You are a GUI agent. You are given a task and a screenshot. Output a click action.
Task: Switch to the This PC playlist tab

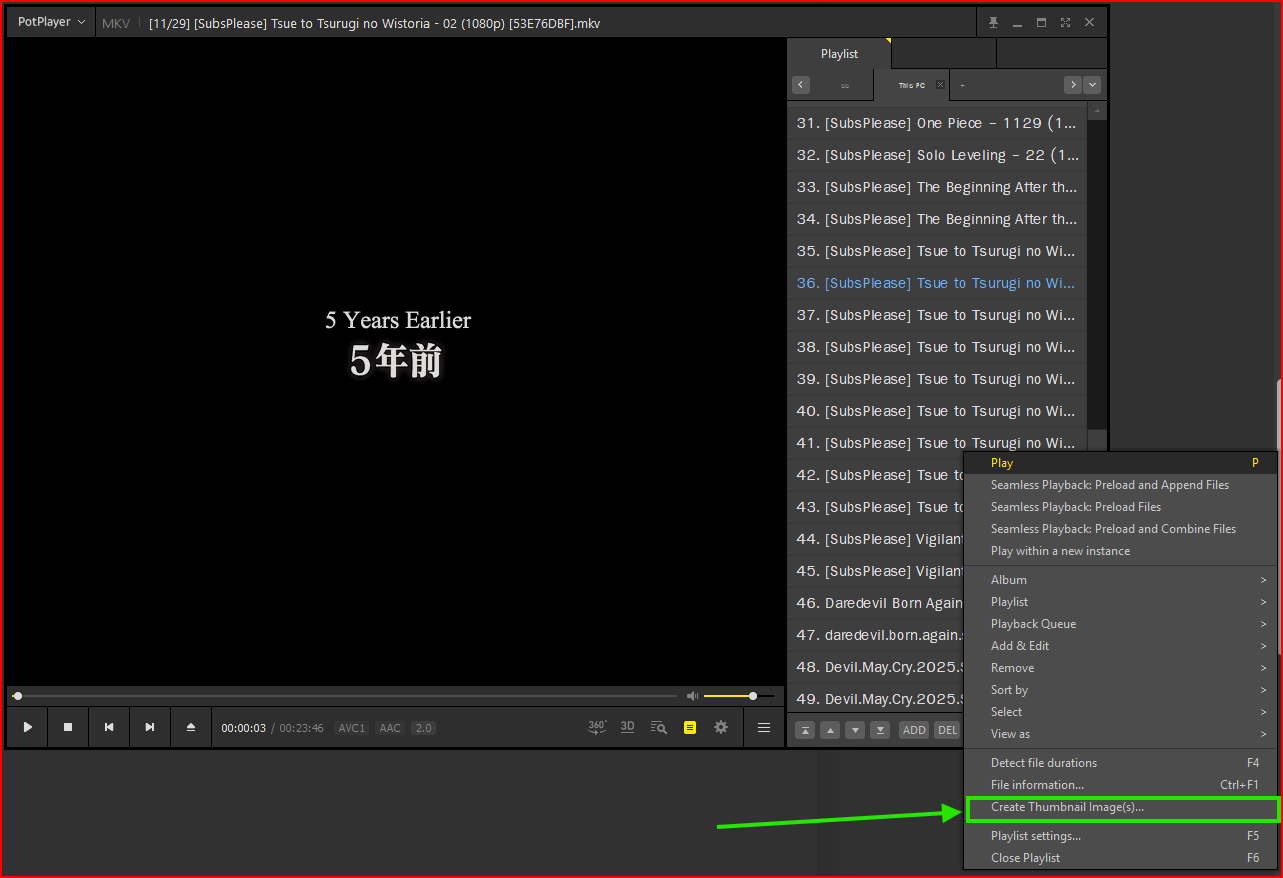911,85
